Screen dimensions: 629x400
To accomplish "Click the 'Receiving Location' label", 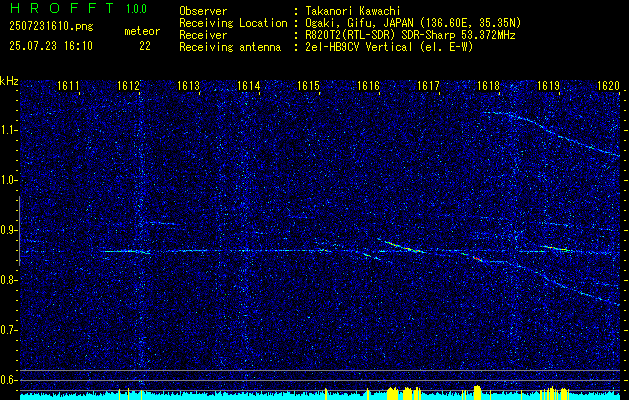I will click(233, 23).
